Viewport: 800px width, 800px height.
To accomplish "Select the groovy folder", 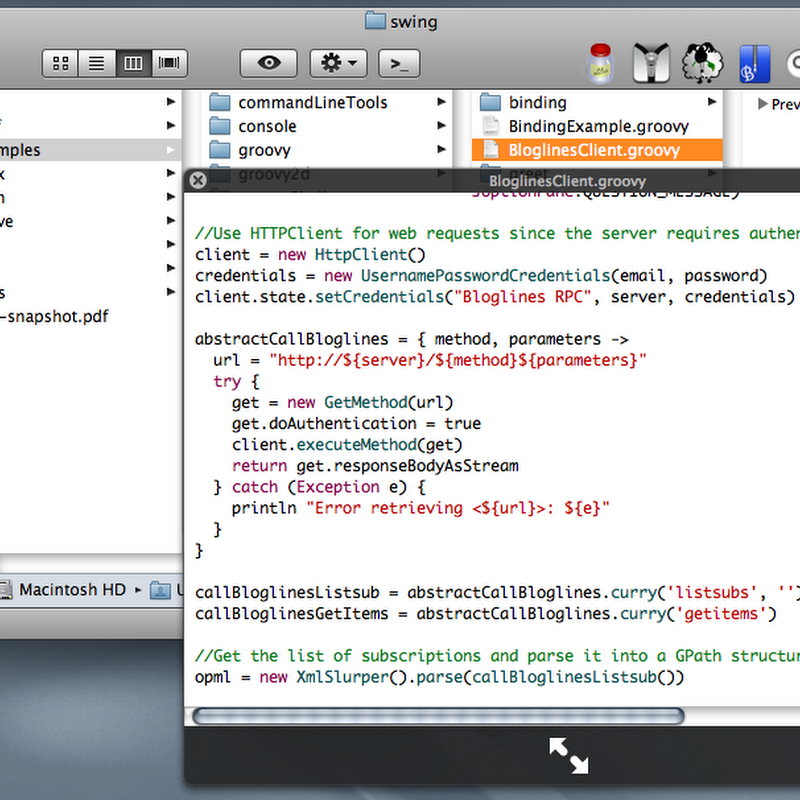I will coord(264,150).
